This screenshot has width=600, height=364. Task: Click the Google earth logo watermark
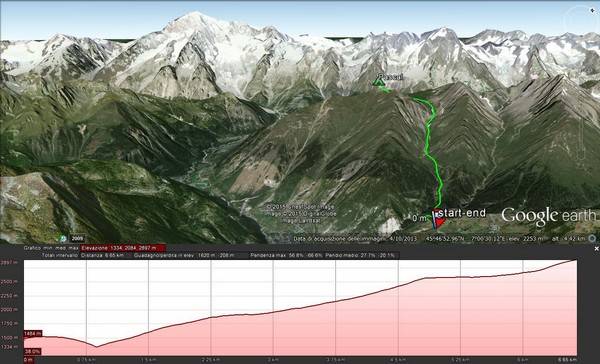pos(549,216)
